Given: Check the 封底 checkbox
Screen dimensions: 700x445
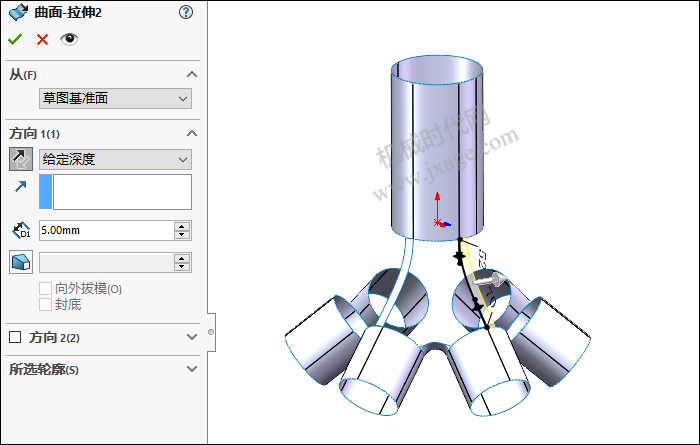Looking at the screenshot, I should (46, 305).
